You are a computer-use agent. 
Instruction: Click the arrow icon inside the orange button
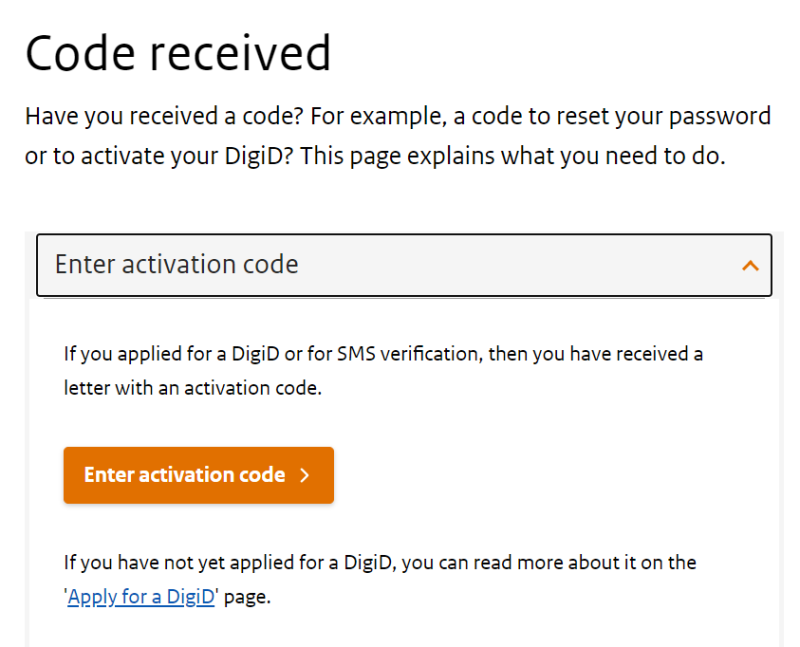pyautogui.click(x=305, y=475)
